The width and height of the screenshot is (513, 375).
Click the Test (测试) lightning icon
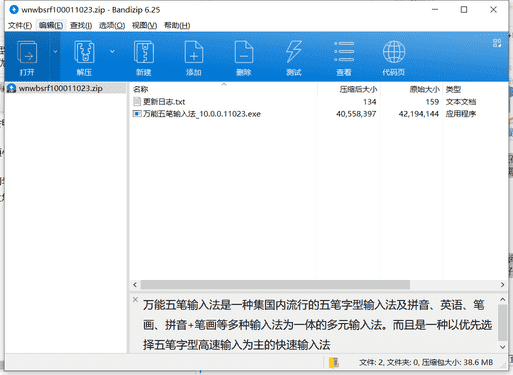point(294,52)
